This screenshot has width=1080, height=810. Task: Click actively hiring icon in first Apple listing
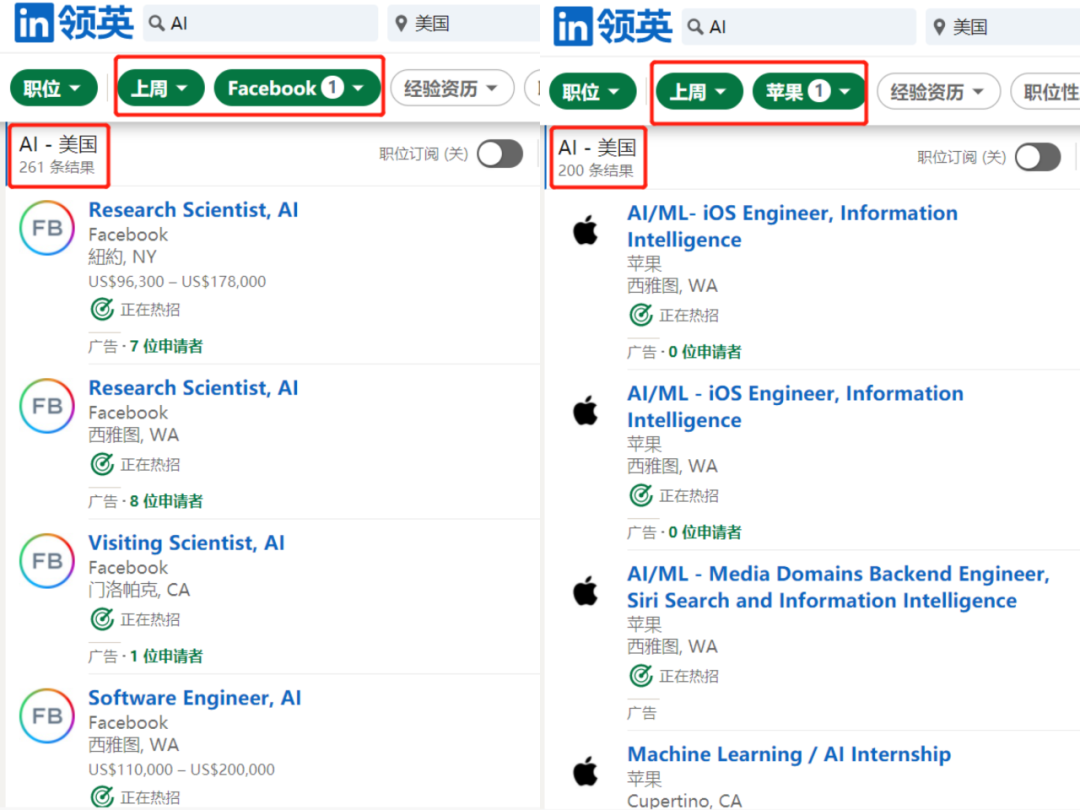click(x=641, y=315)
